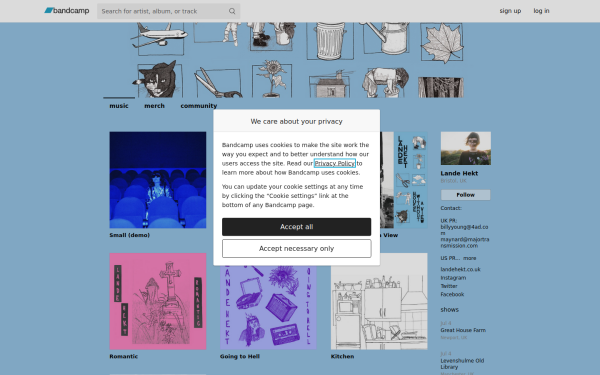Viewport: 600px width, 375px height.
Task: Click the search magnifier icon
Action: (232, 11)
